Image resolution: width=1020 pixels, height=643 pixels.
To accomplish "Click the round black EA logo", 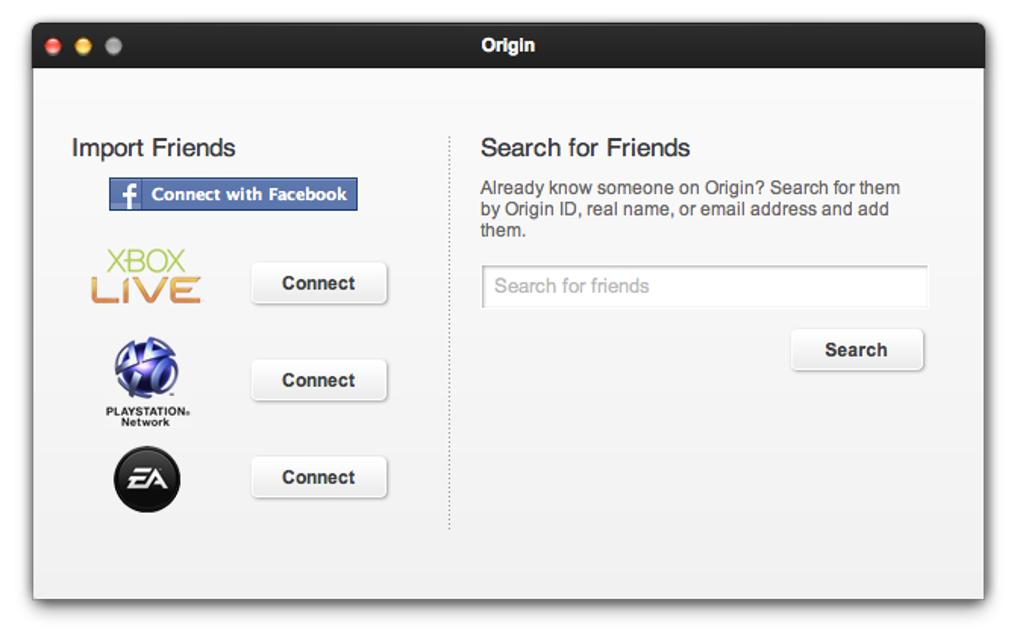I will point(147,479).
